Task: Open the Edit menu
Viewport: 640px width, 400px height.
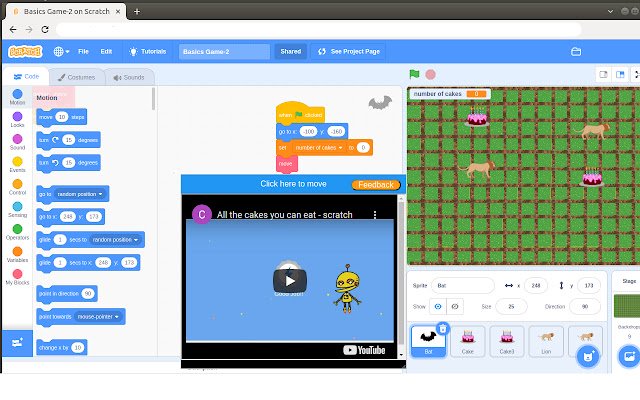Action: (x=106, y=51)
